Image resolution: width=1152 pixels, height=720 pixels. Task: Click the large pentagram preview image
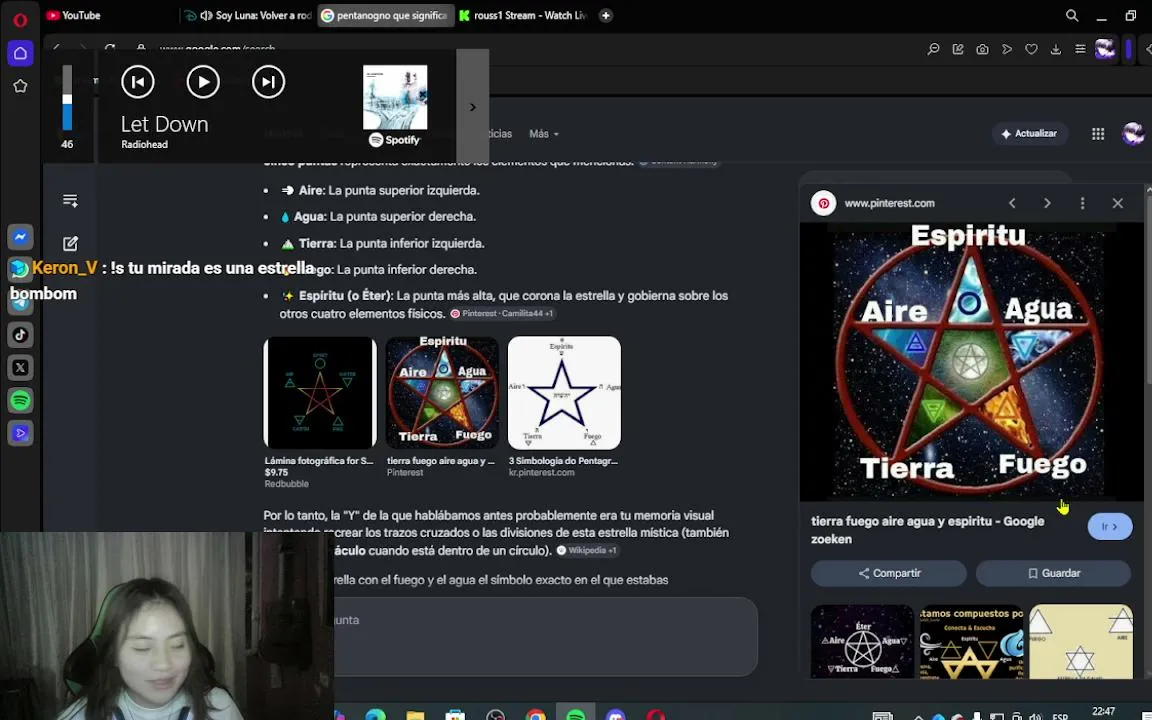(971, 361)
